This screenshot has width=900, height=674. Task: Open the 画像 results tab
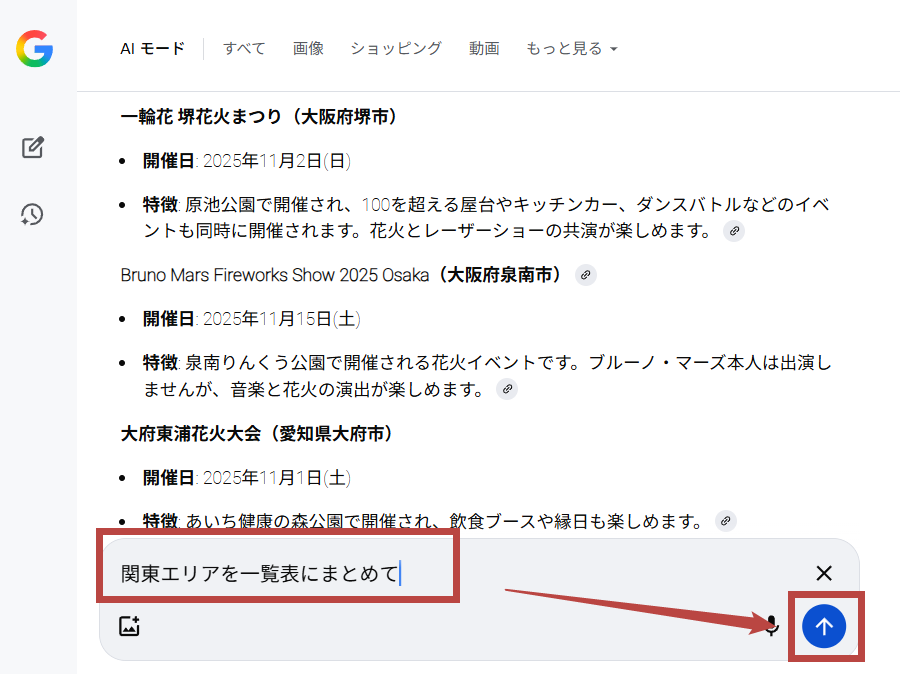[x=308, y=48]
